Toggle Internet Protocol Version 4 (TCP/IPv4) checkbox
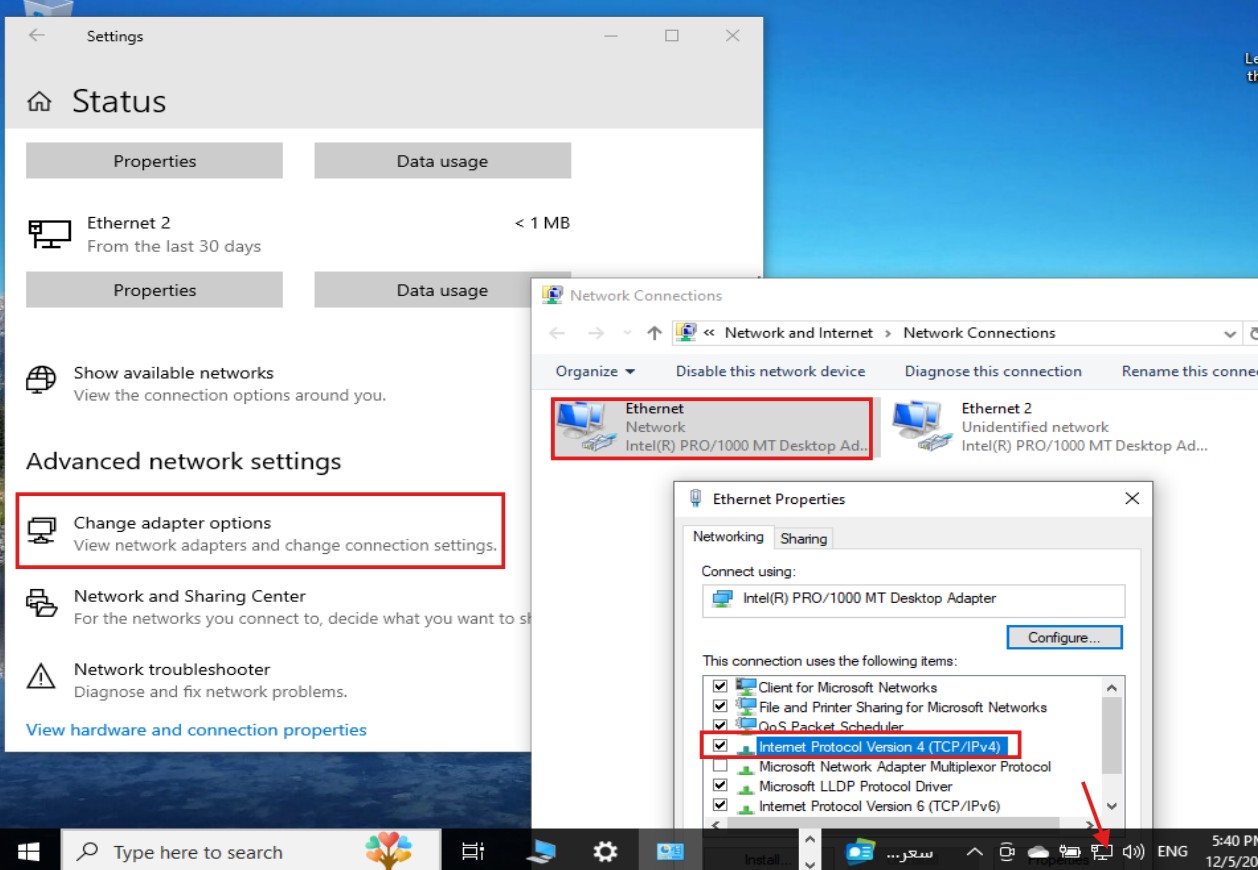 pyautogui.click(x=719, y=746)
